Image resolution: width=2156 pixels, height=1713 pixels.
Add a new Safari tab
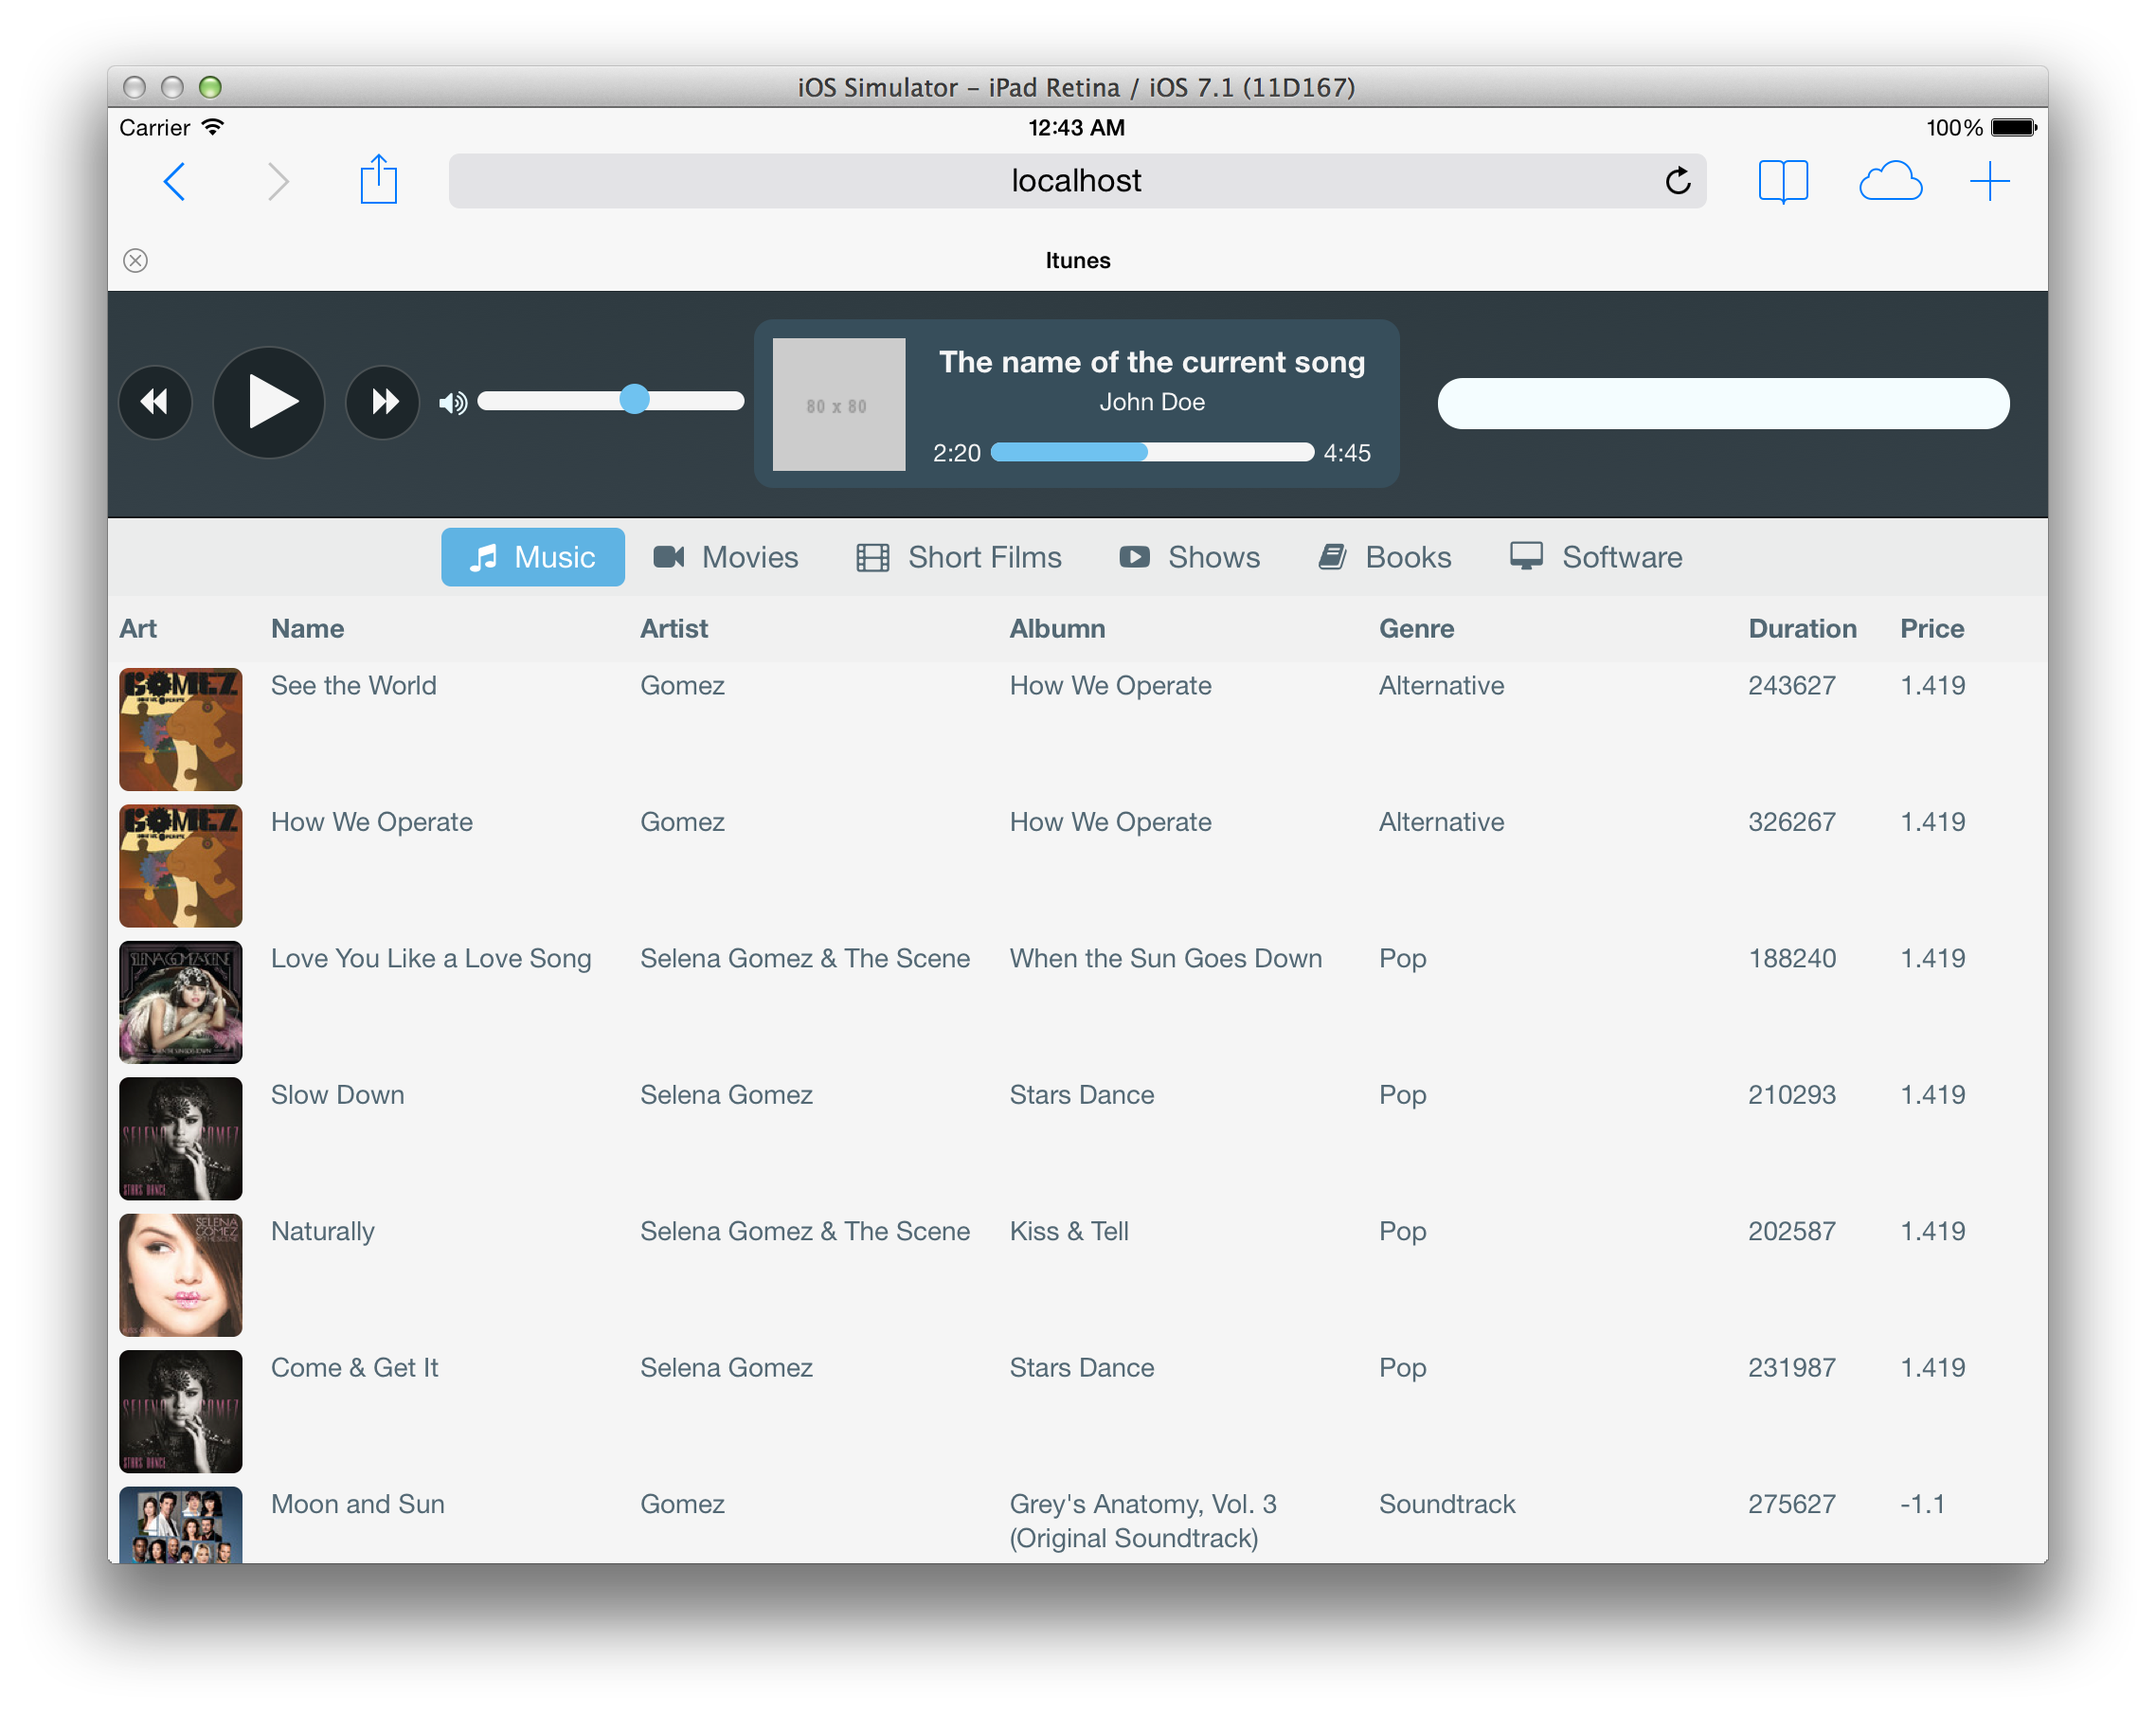1989,181
